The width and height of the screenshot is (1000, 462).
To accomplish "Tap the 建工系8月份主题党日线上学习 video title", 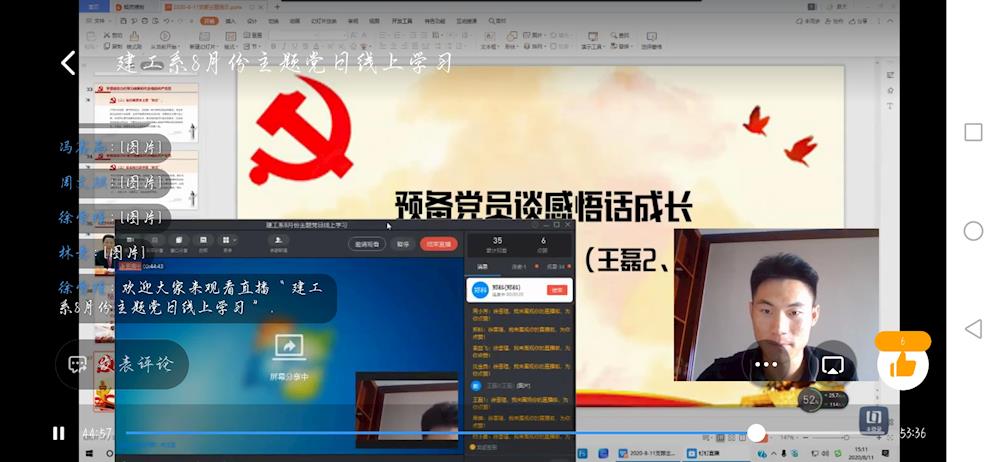I will [x=285, y=63].
